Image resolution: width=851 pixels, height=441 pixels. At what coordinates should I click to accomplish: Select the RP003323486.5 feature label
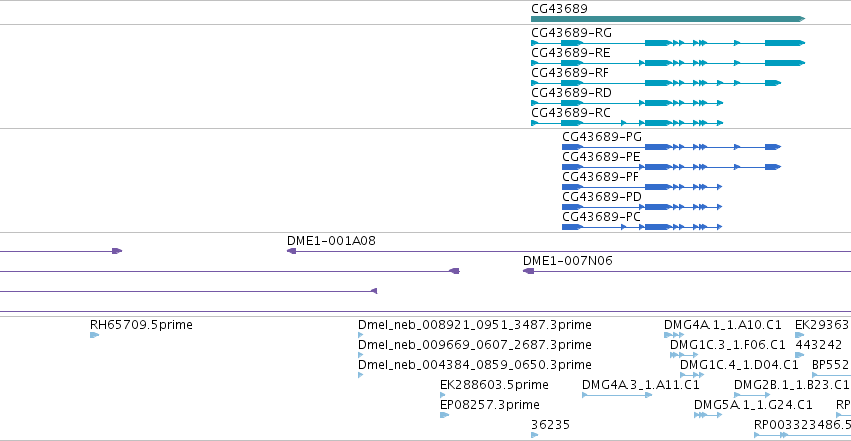802,426
